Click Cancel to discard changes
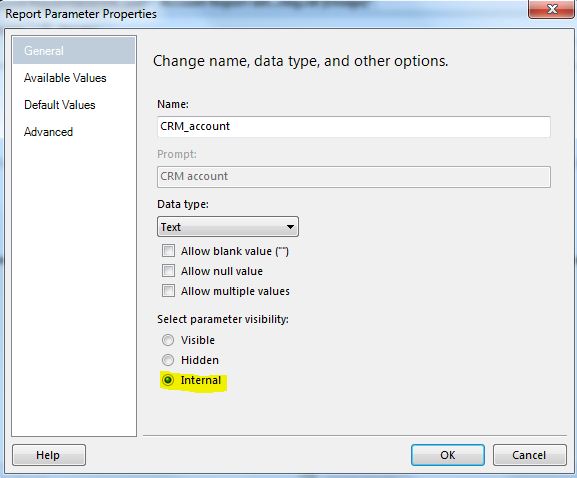Screen dimensions: 577x478 (x=529, y=455)
